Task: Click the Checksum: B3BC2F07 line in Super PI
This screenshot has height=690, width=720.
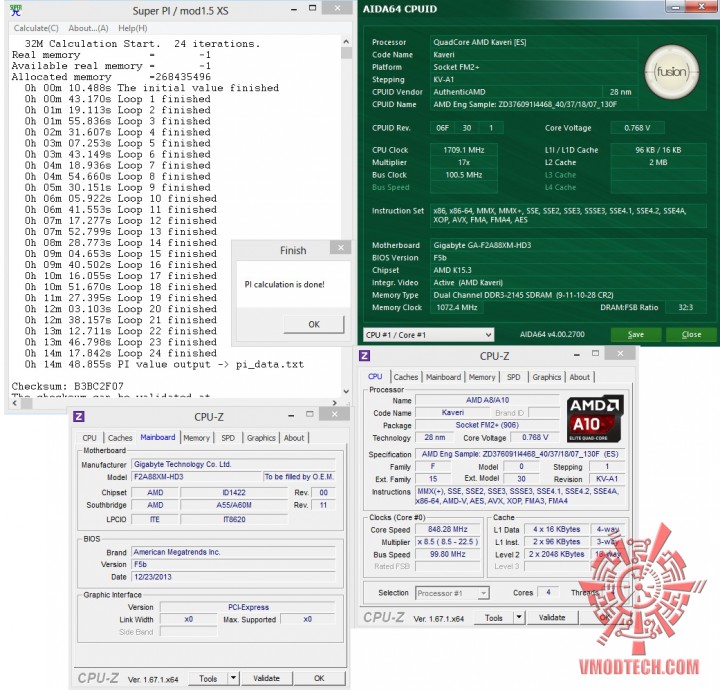Action: (68, 386)
